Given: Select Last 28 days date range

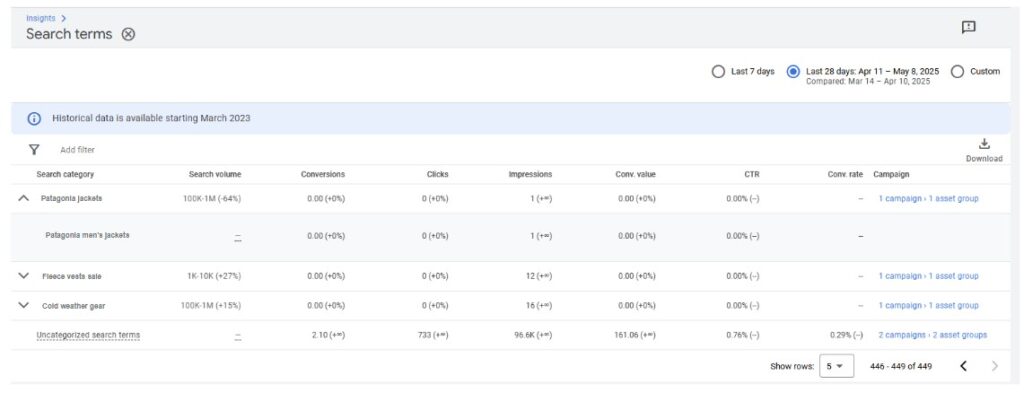Looking at the screenshot, I should 793,72.
